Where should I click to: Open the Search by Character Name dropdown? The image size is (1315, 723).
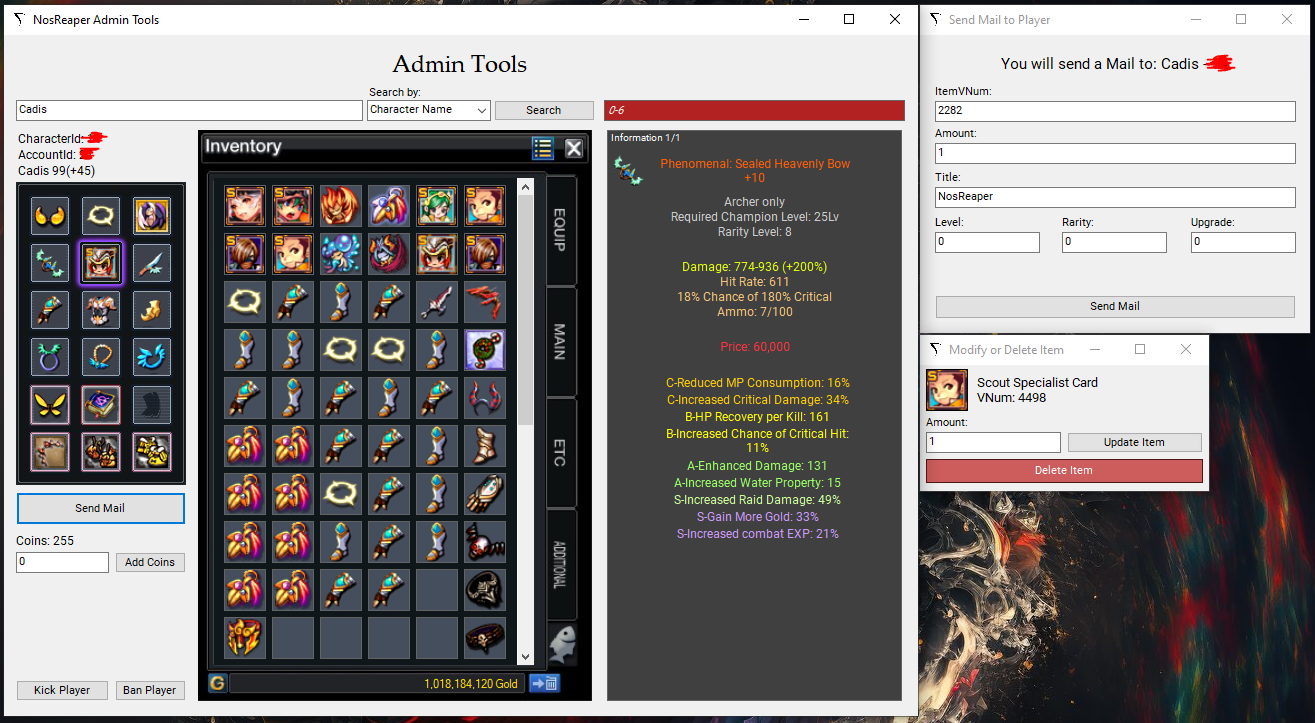click(x=429, y=110)
